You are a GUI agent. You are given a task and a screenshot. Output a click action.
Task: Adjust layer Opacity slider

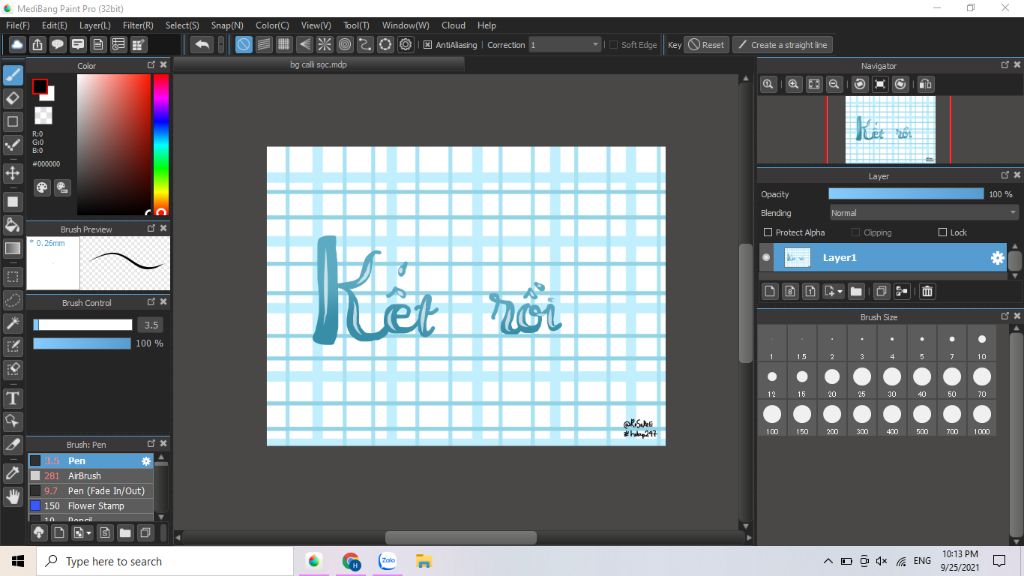coord(906,194)
